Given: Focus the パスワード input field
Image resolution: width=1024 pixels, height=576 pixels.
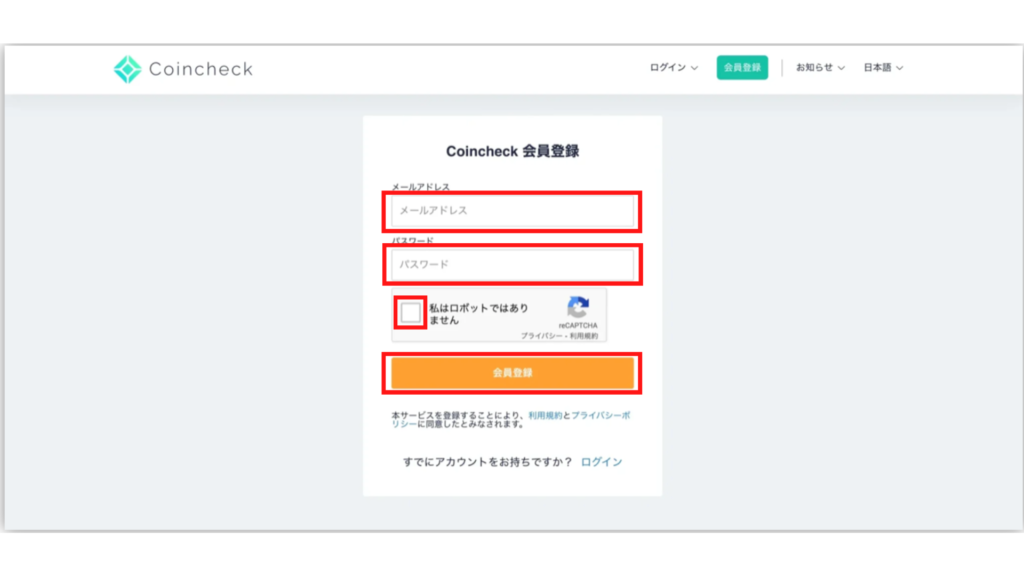Looking at the screenshot, I should [513, 264].
